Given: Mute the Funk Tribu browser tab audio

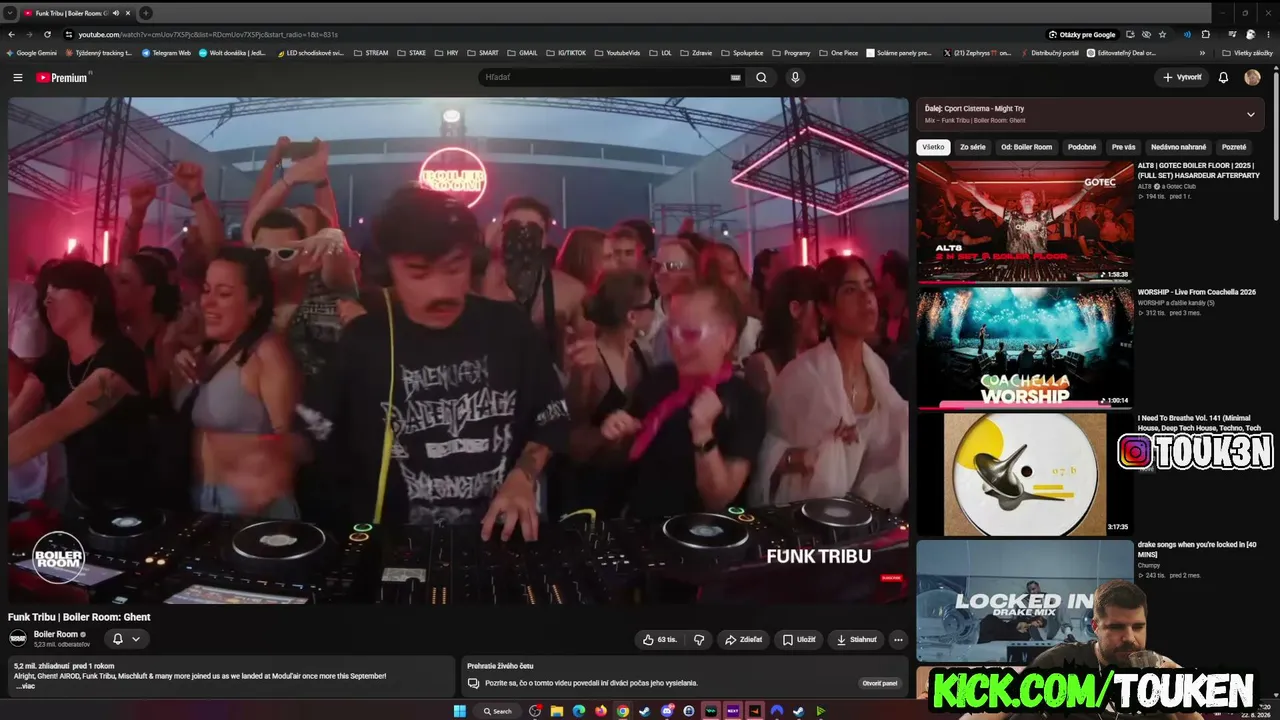Looking at the screenshot, I should click(x=116, y=13).
